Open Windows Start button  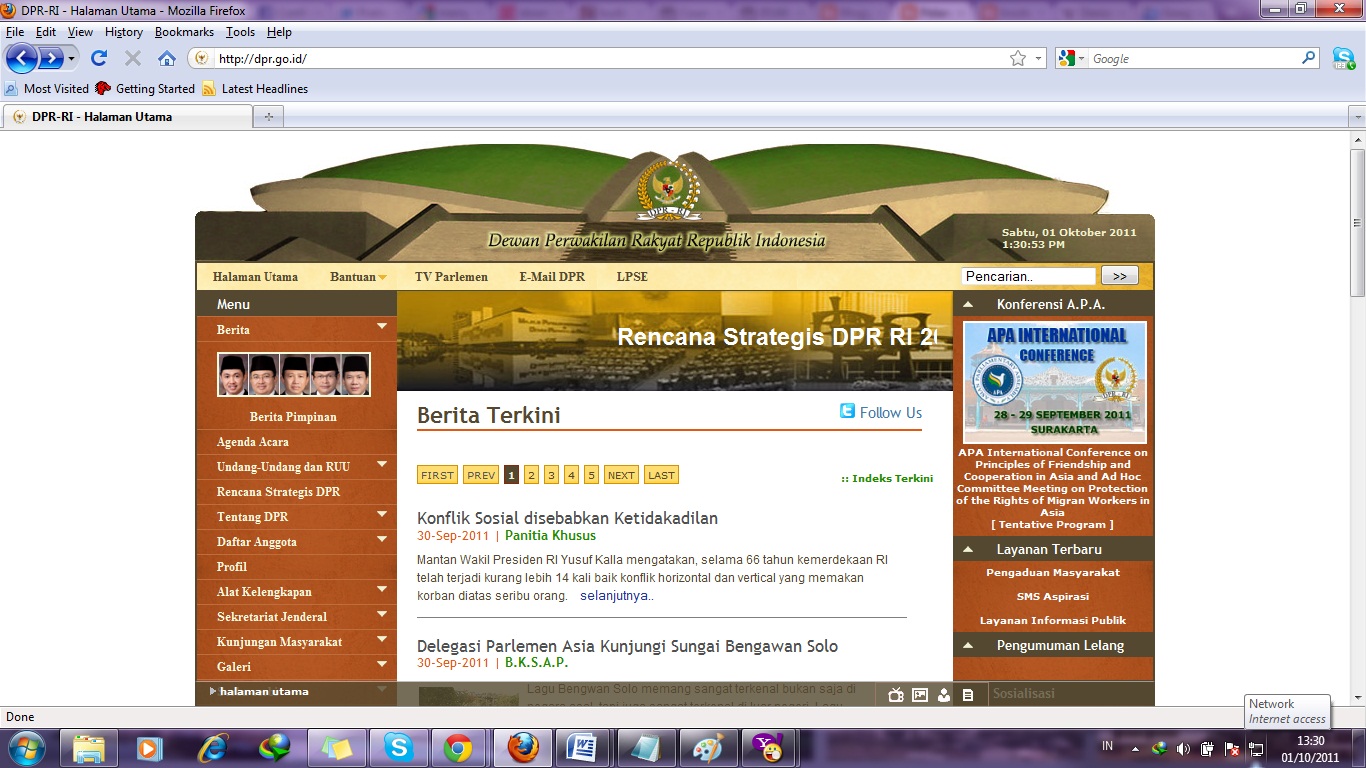(25, 747)
